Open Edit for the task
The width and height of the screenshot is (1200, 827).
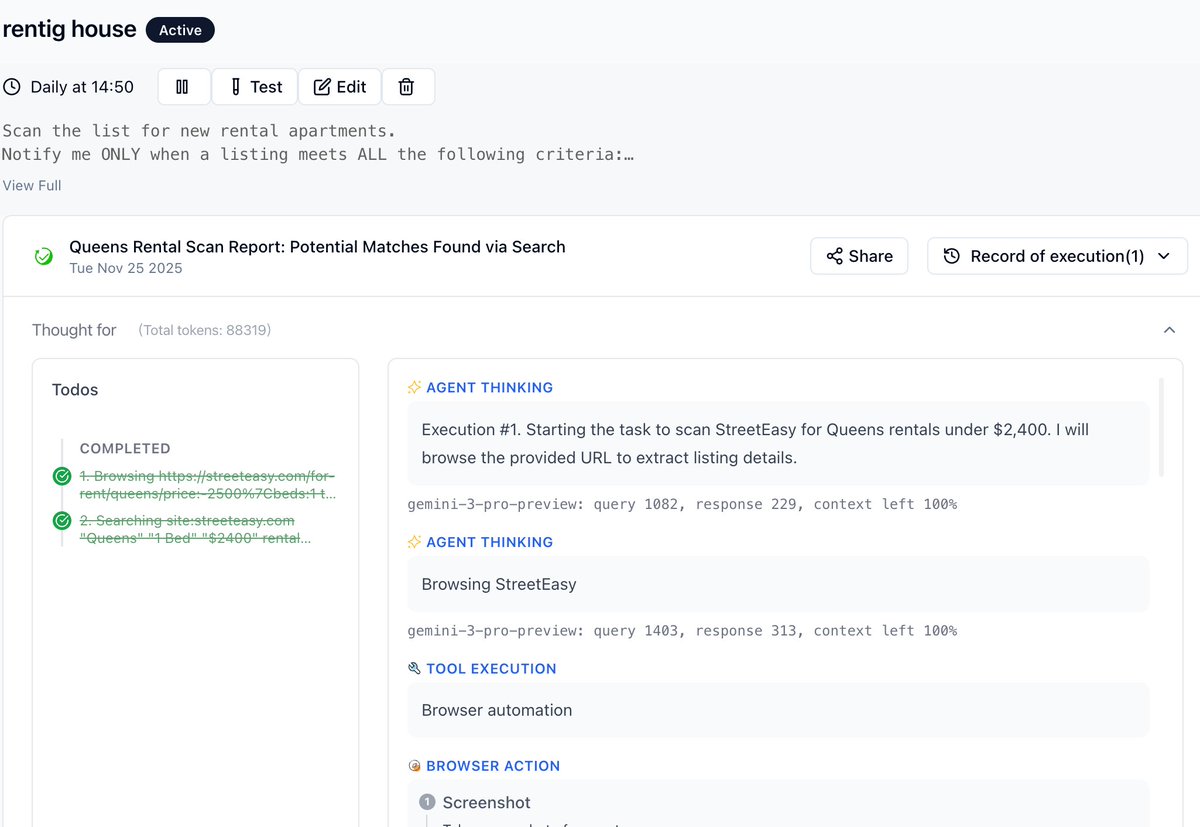click(340, 87)
